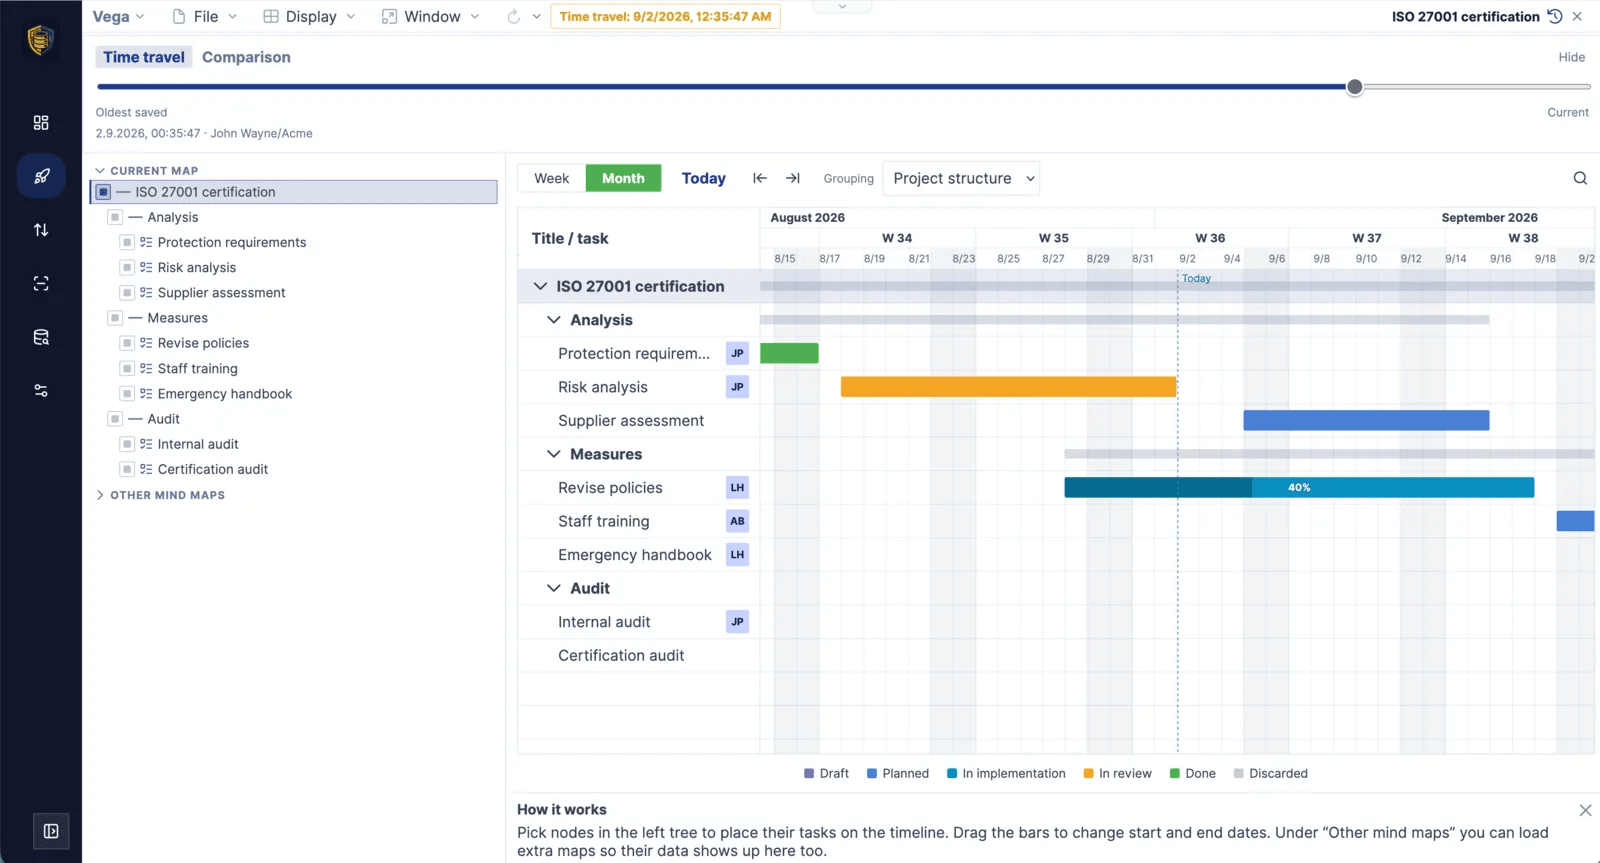Select the rocket icon in sidebar
This screenshot has height=863, width=1600.
(x=41, y=176)
